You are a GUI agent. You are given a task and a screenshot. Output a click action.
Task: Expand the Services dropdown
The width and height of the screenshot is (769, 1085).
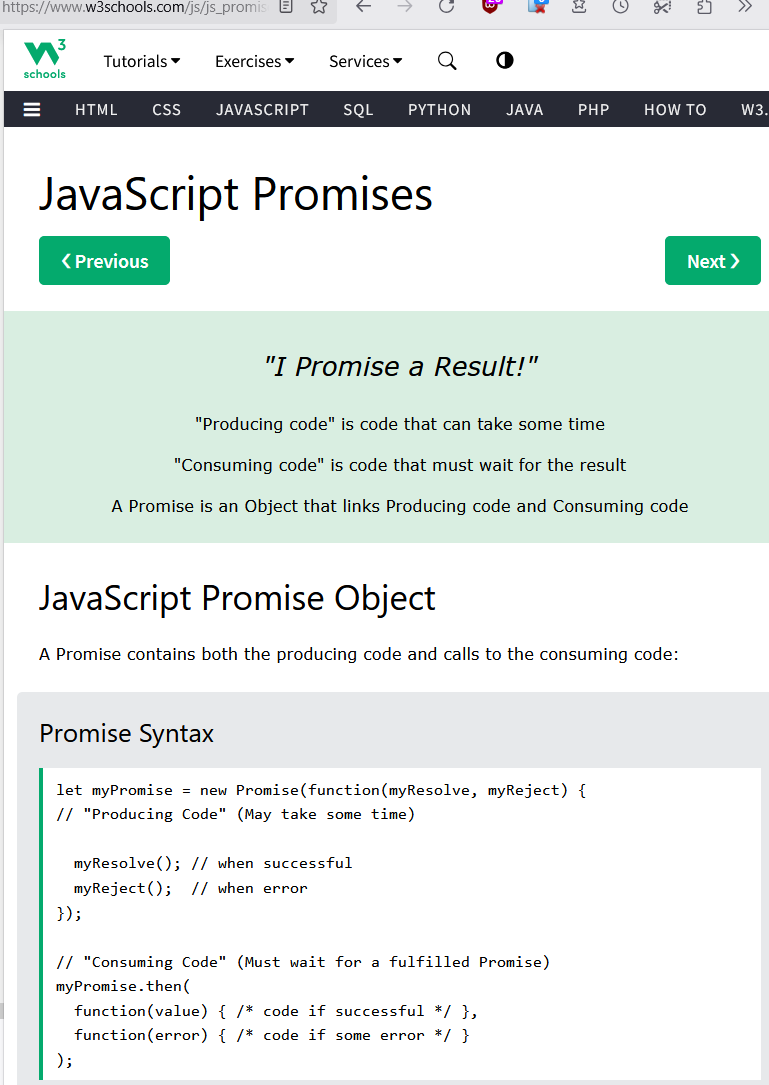tap(365, 62)
